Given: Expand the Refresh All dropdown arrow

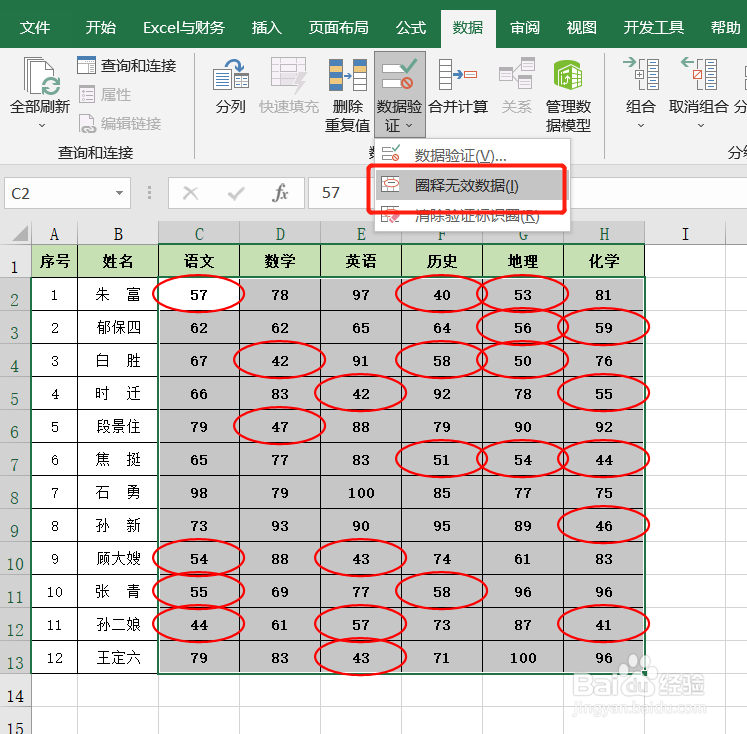Looking at the screenshot, I should click(x=42, y=125).
